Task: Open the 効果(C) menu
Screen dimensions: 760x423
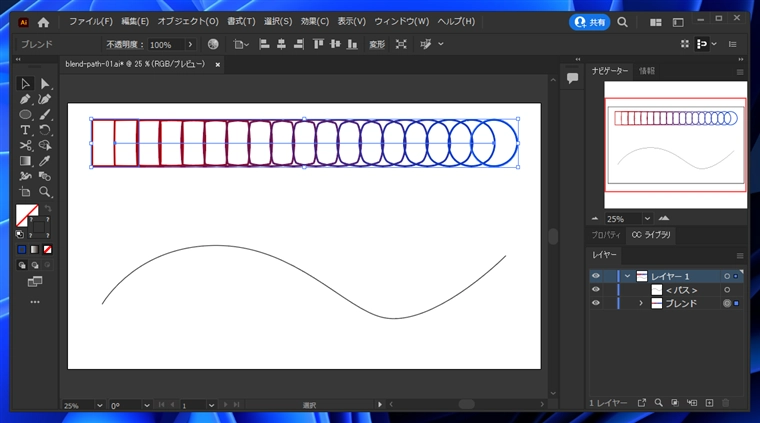Action: click(315, 22)
